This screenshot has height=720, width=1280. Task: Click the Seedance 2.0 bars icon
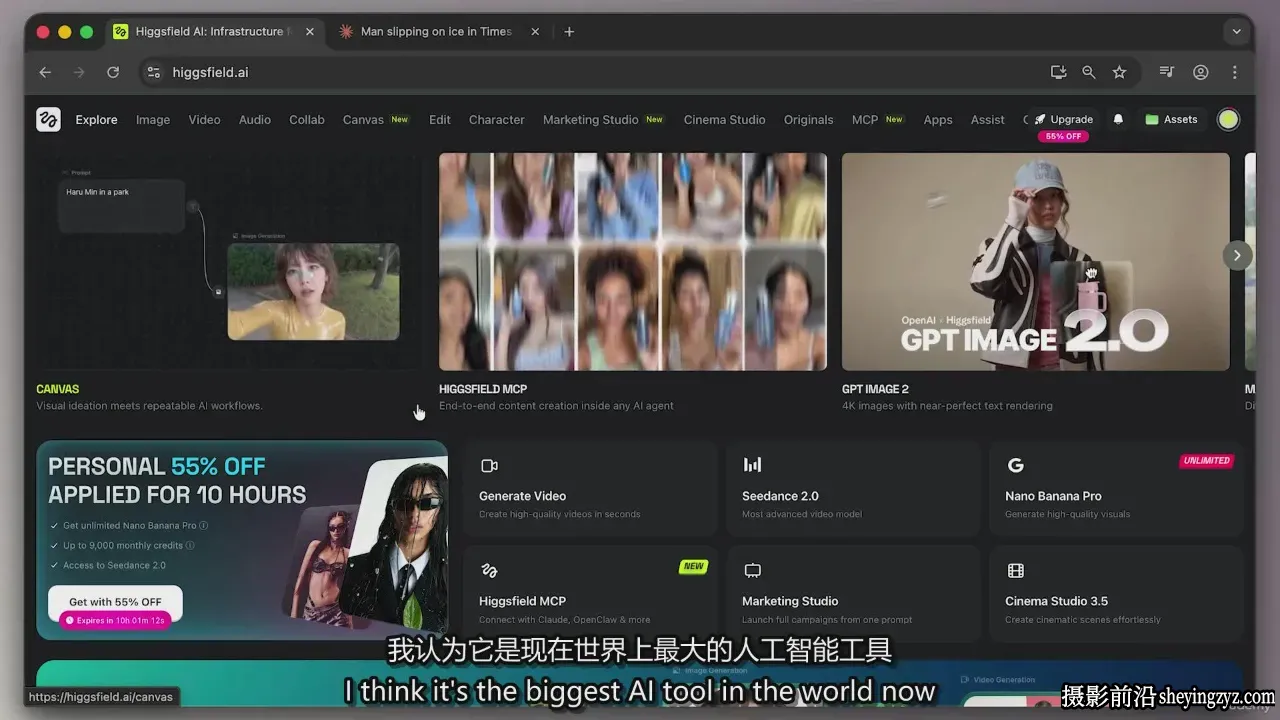(752, 465)
